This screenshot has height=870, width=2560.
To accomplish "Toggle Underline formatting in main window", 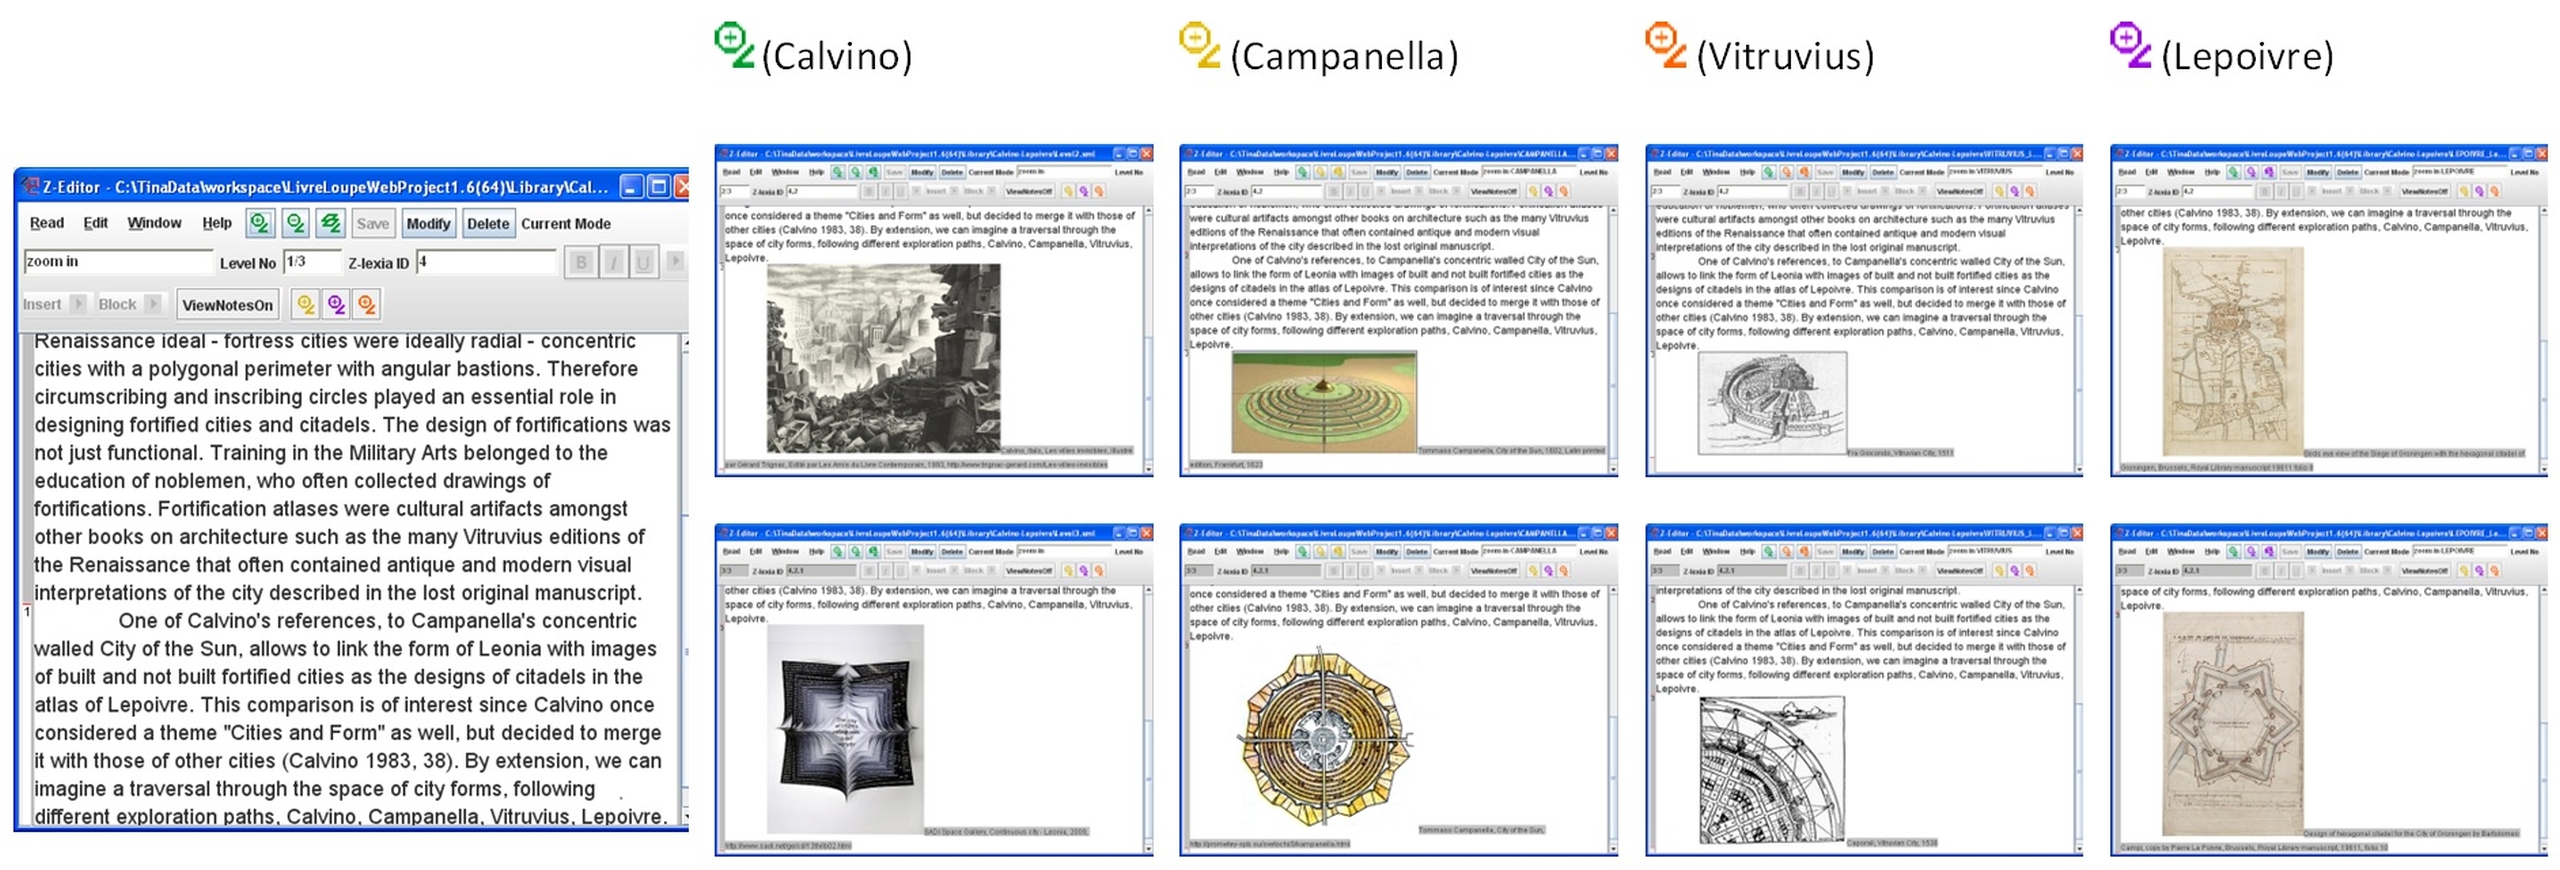I will pos(643,263).
